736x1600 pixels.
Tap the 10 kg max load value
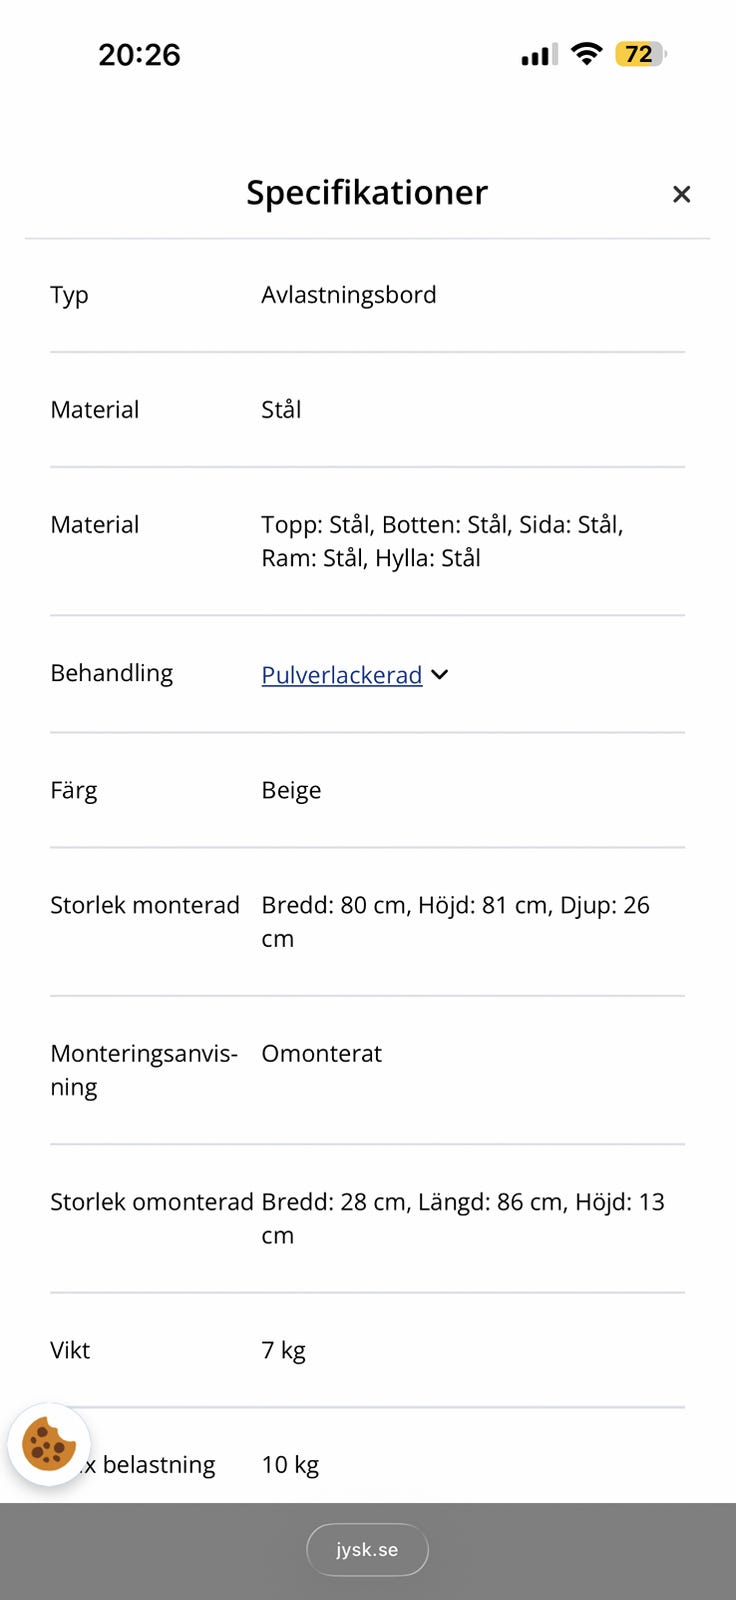290,1465
